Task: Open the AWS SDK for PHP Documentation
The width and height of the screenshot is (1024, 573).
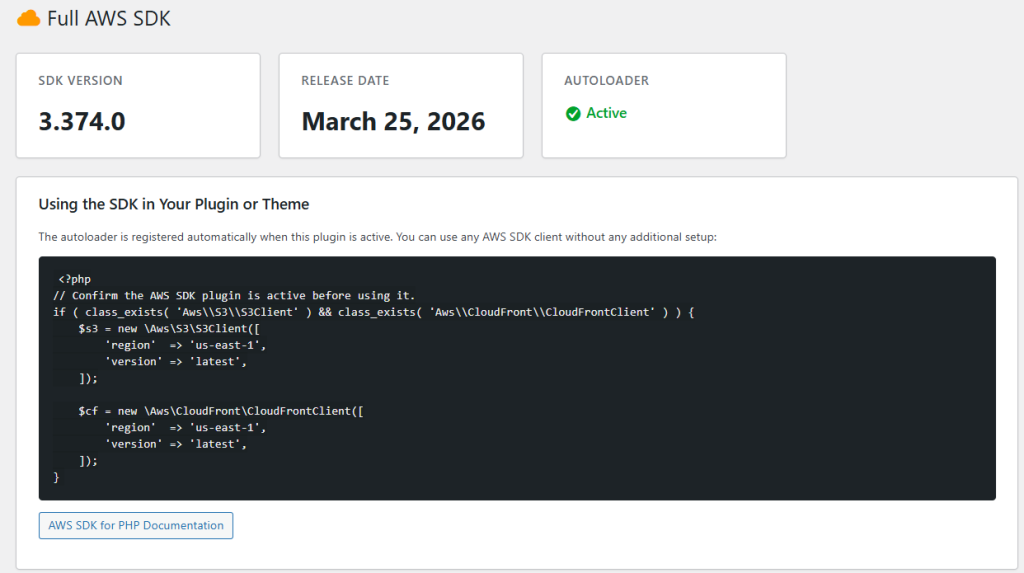Action: [x=136, y=525]
